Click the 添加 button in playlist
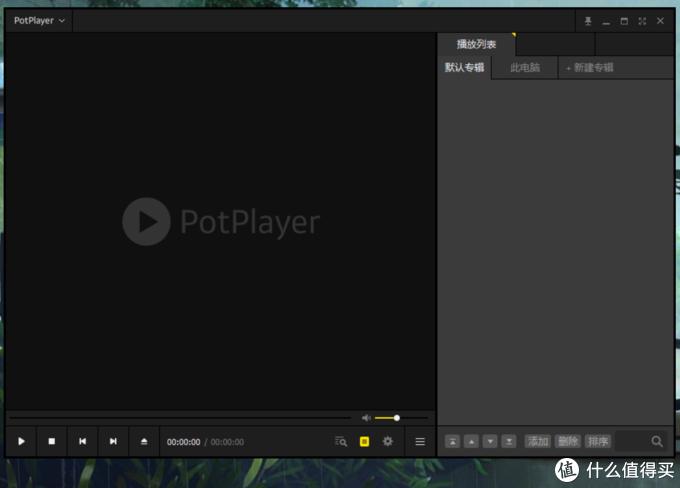The width and height of the screenshot is (680, 488). pos(538,441)
